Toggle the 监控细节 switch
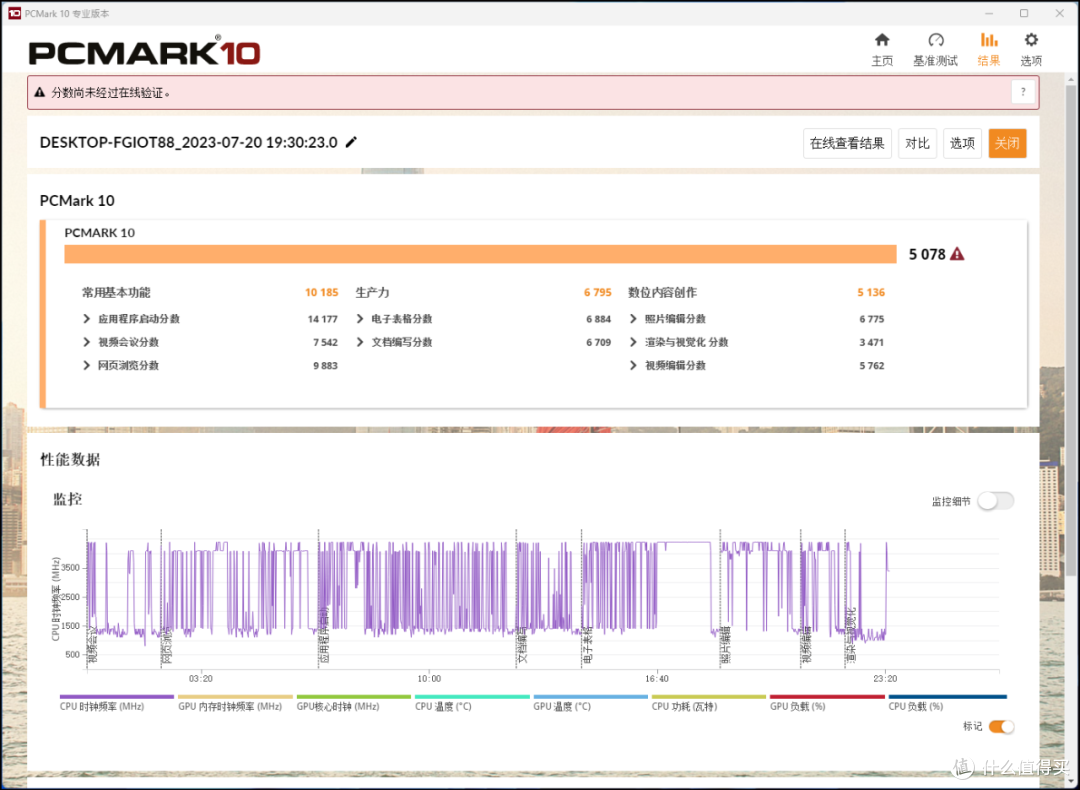The width and height of the screenshot is (1080, 790). coord(995,501)
